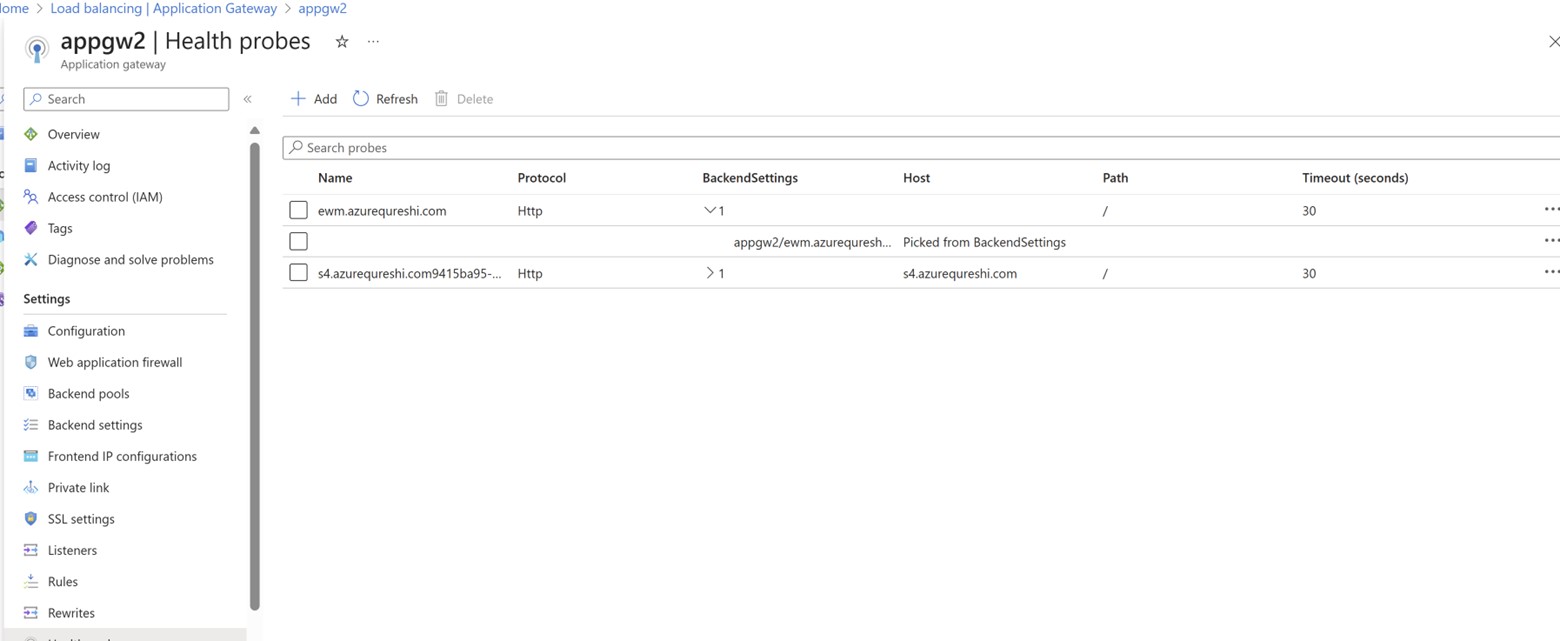Click the Web application firewall shield icon
Screen dimensions: 1560x641
(31, 362)
